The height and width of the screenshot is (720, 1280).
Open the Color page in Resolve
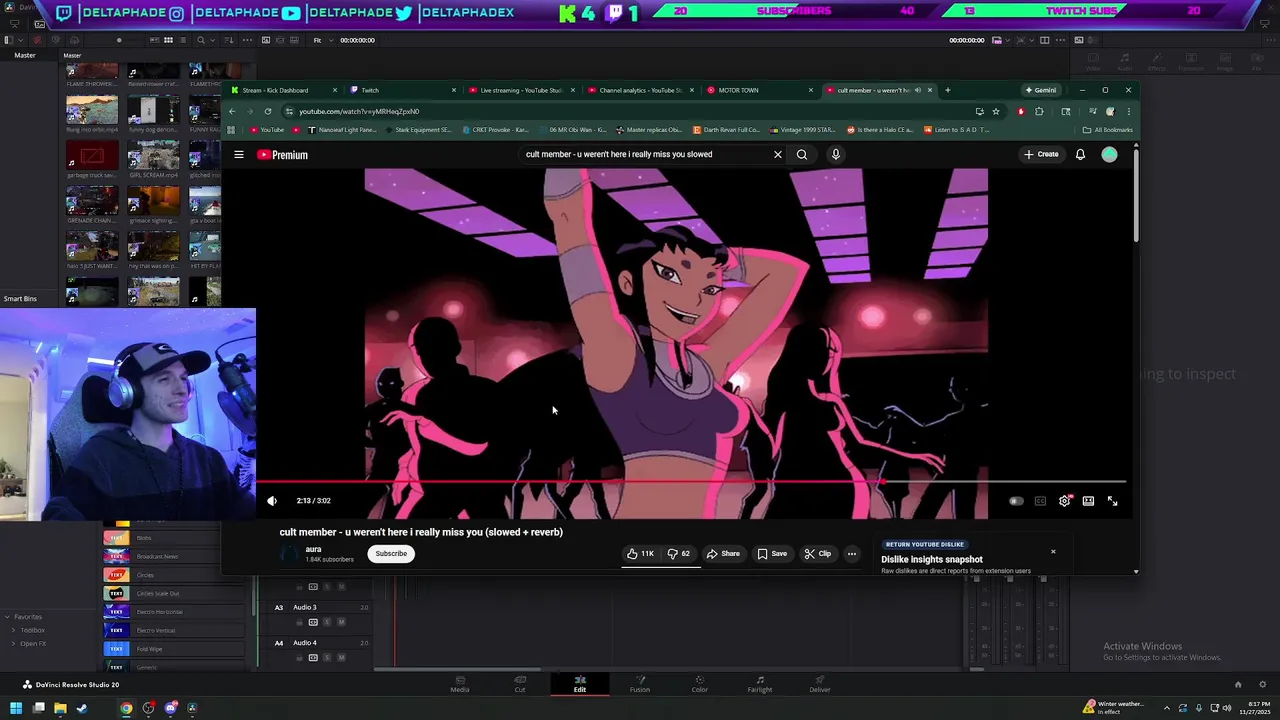click(x=700, y=684)
